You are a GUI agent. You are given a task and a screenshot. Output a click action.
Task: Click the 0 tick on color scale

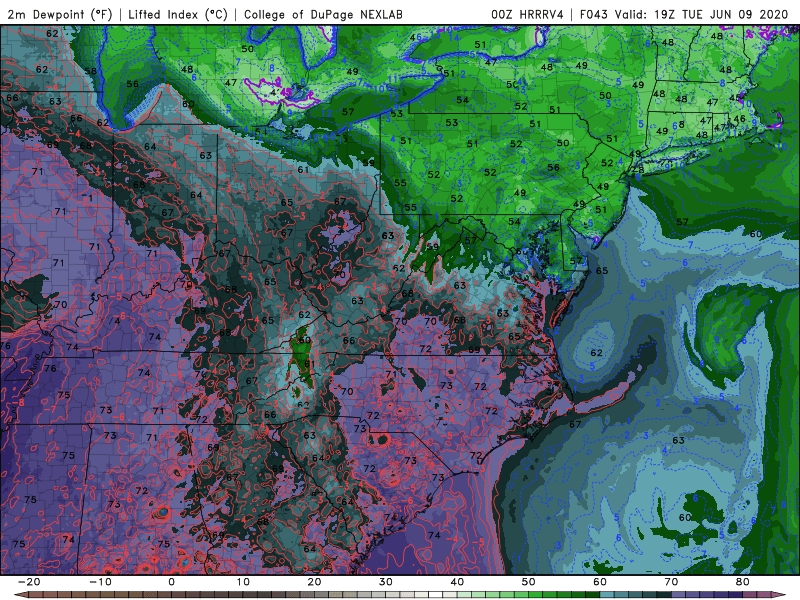pyautogui.click(x=171, y=582)
